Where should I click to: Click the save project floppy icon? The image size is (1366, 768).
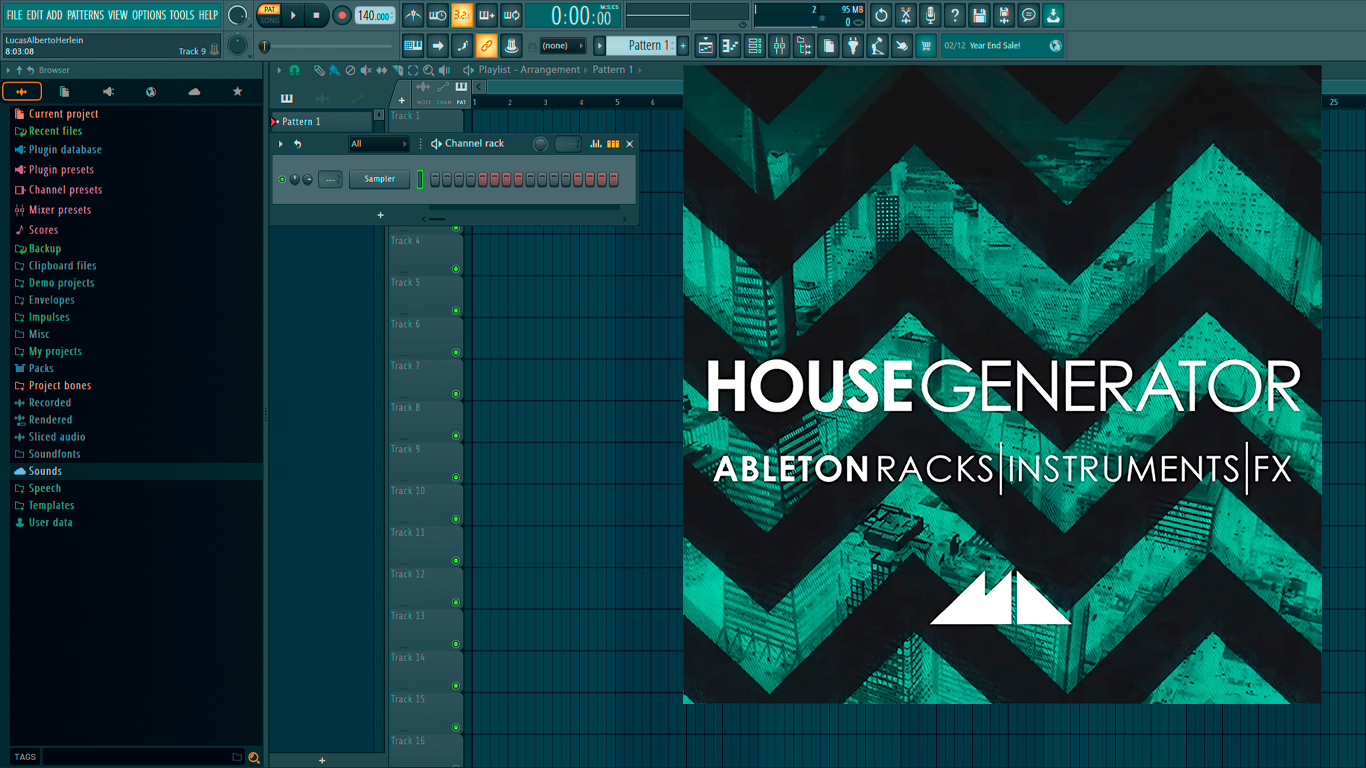[x=980, y=15]
